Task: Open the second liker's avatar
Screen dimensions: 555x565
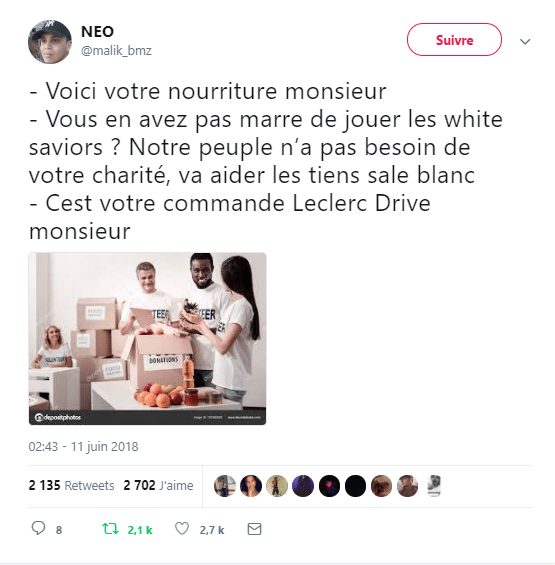Action: (251, 486)
